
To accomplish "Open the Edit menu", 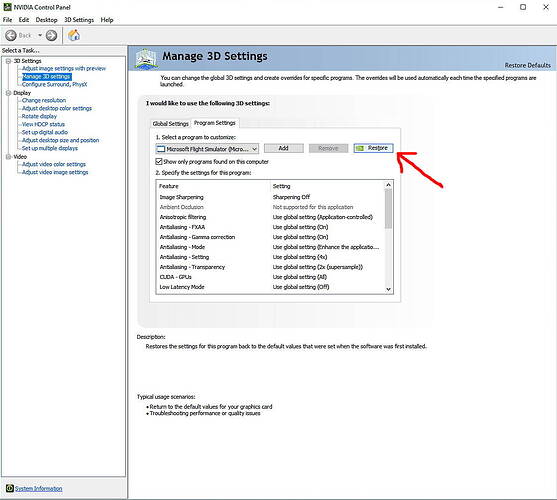I will [24, 20].
